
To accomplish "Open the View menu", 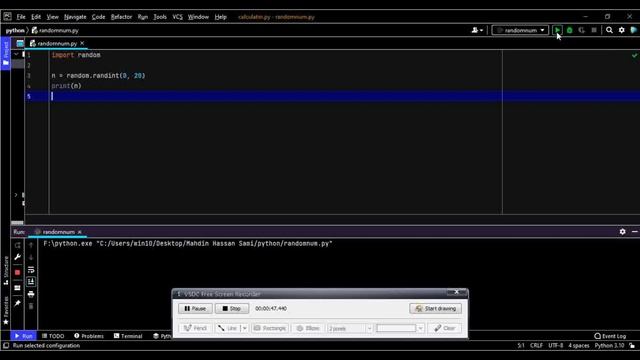I will point(52,17).
